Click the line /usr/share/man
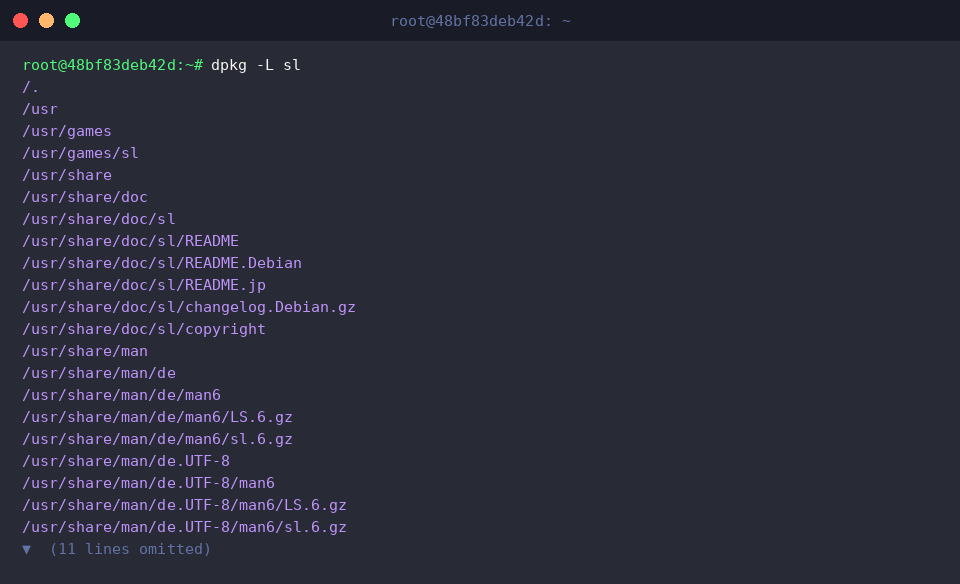960x584 pixels. 85,351
